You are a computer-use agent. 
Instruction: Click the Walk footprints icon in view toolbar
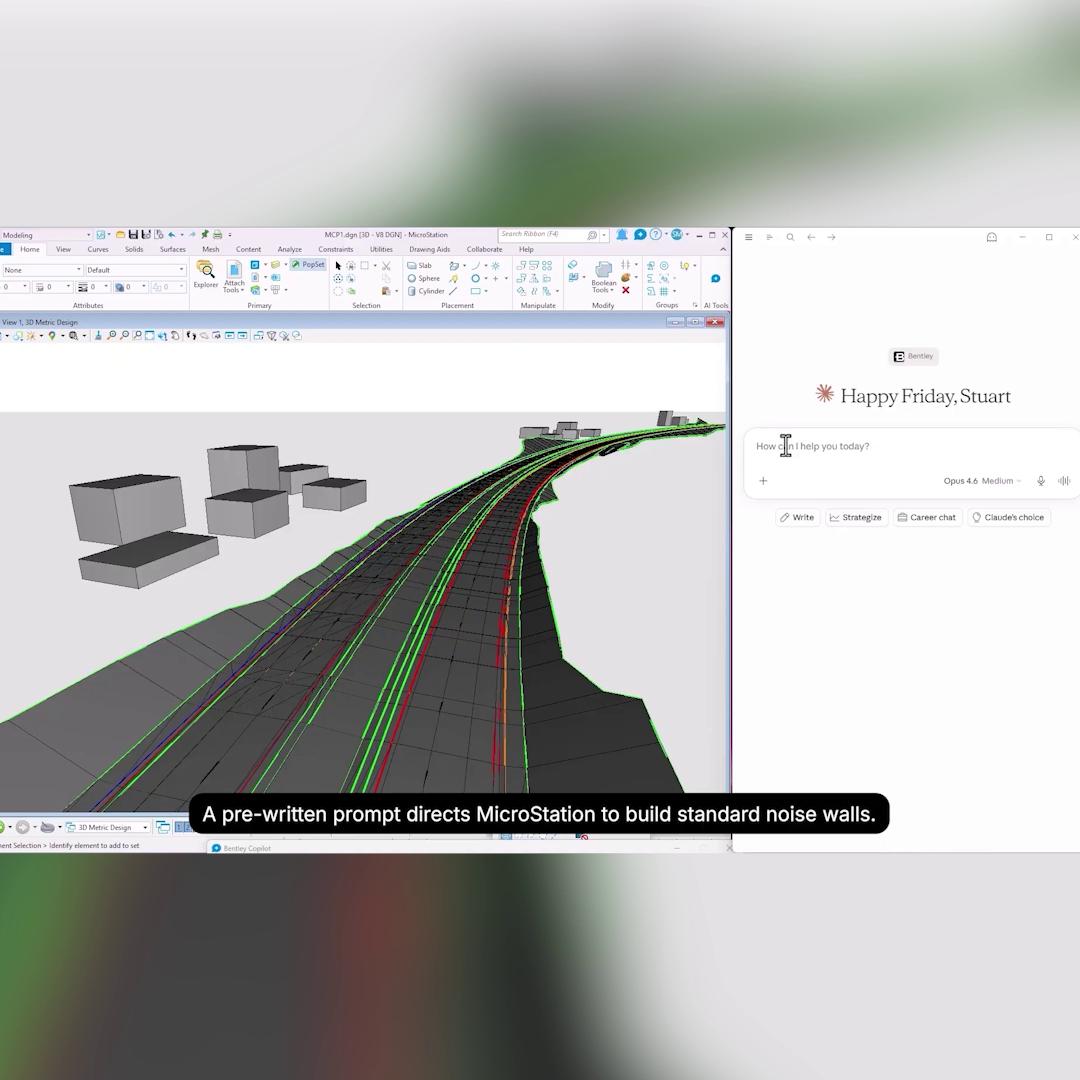click(191, 335)
